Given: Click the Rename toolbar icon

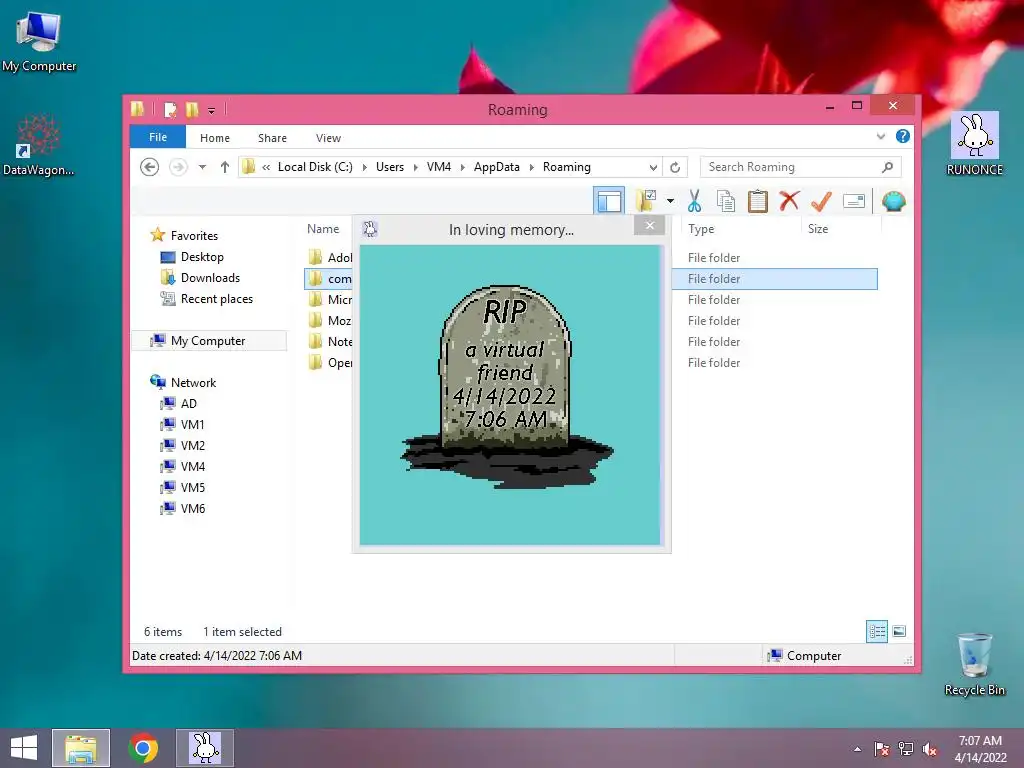Looking at the screenshot, I should (x=854, y=201).
